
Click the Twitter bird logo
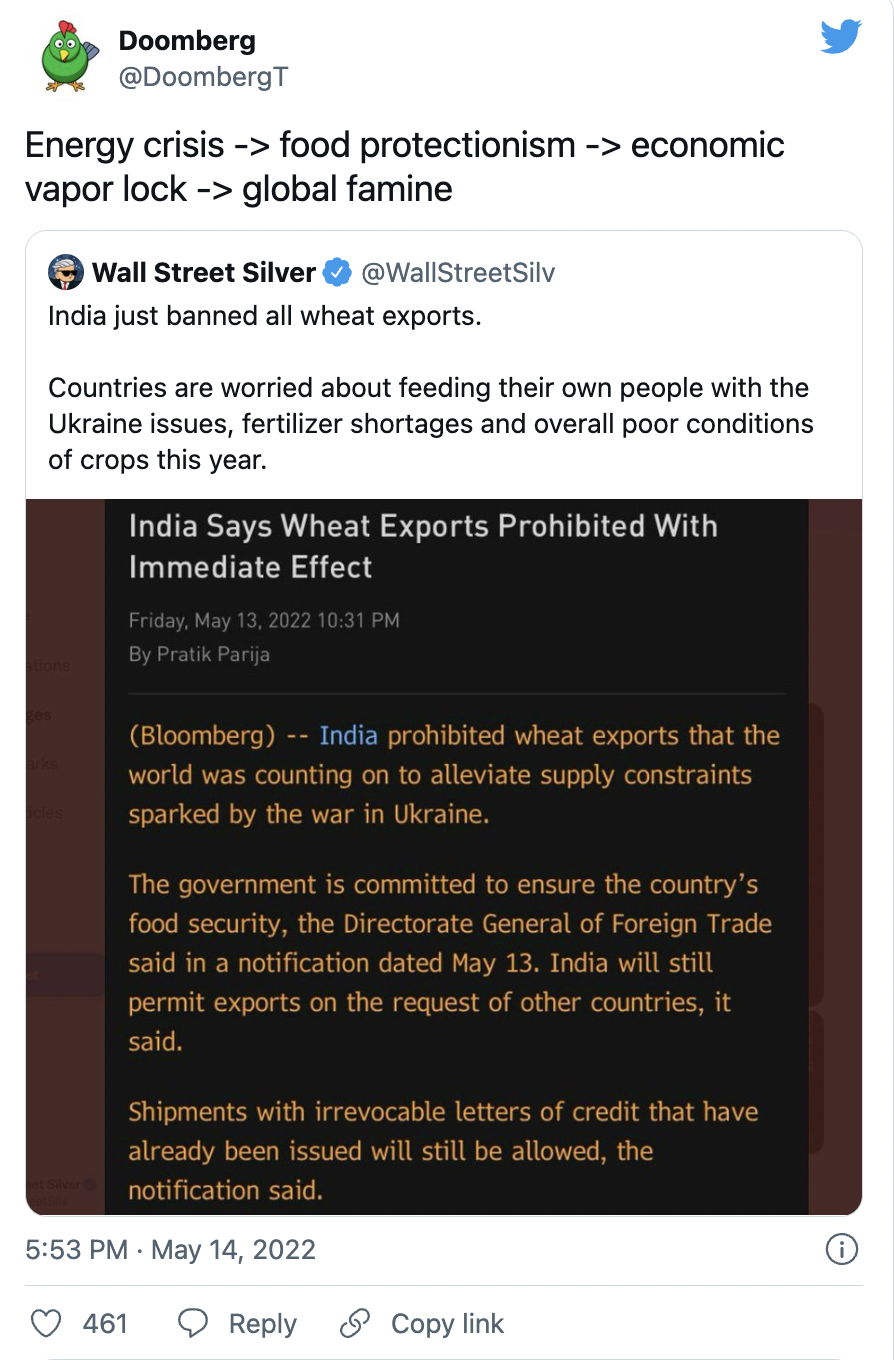point(841,38)
